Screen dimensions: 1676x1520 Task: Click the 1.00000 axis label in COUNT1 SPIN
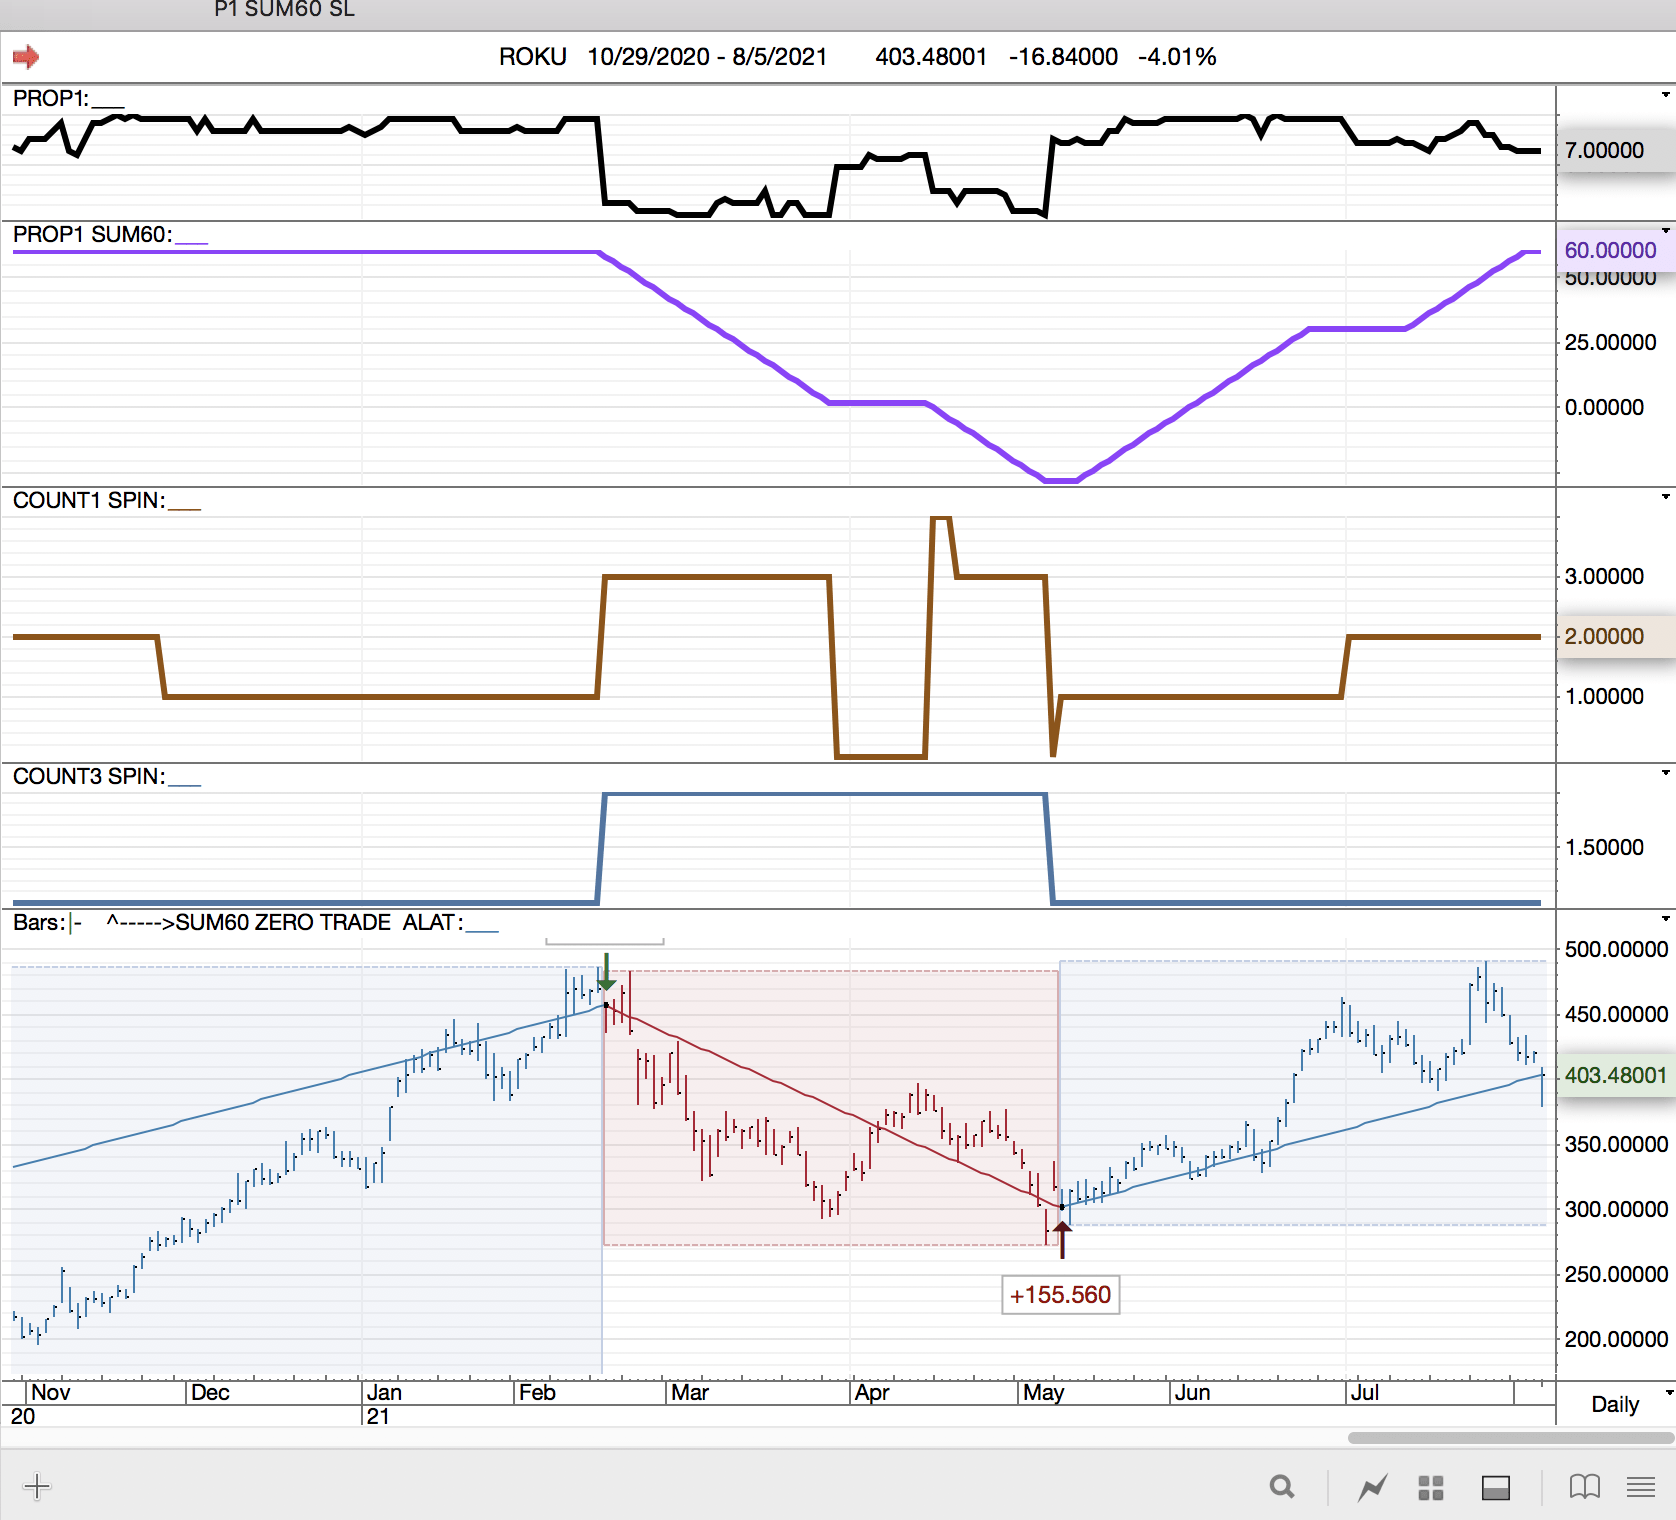(1604, 696)
